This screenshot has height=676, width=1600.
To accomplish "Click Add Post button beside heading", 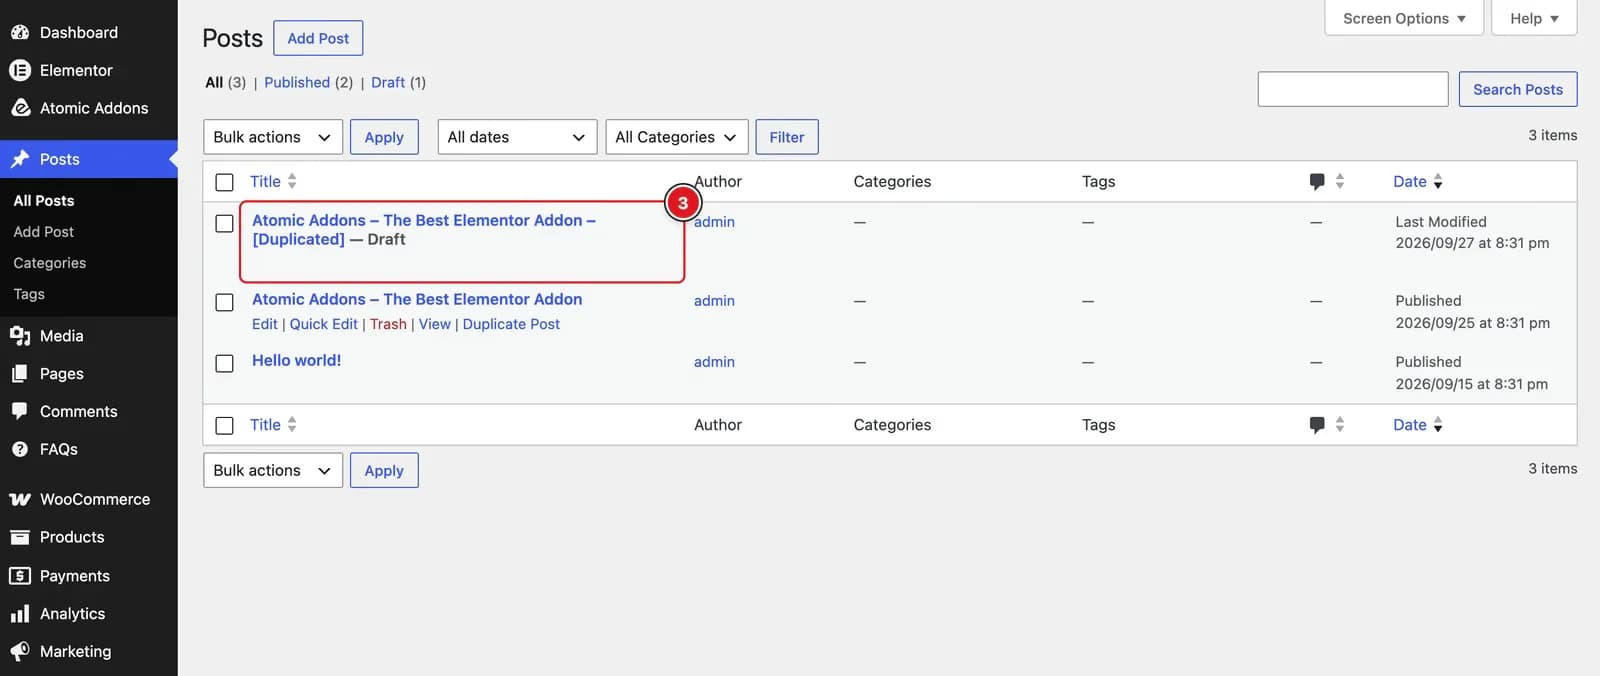I will pos(318,38).
